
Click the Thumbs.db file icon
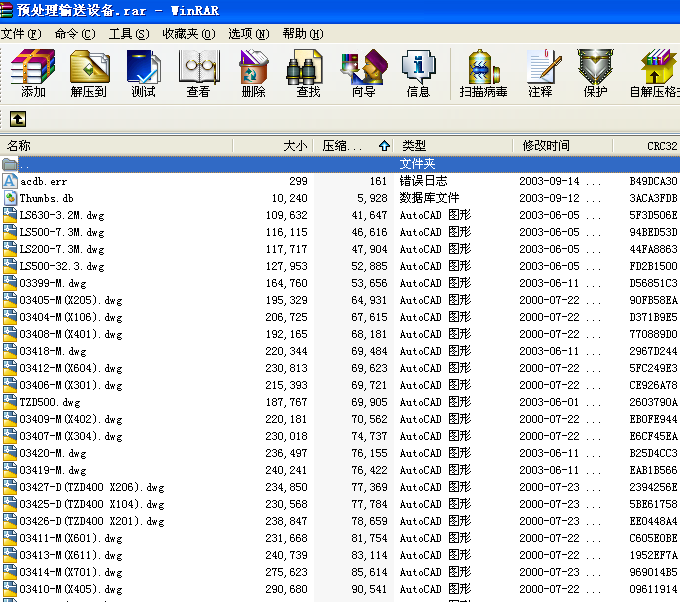coord(10,198)
